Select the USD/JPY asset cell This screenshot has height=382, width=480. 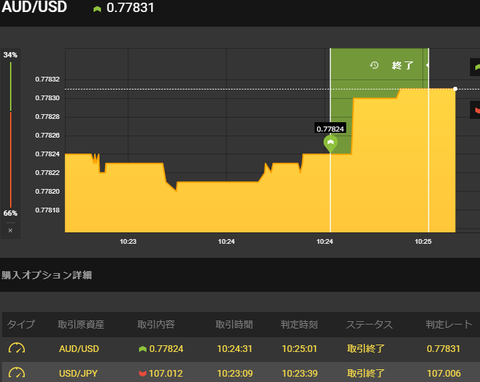pyautogui.click(x=78, y=373)
